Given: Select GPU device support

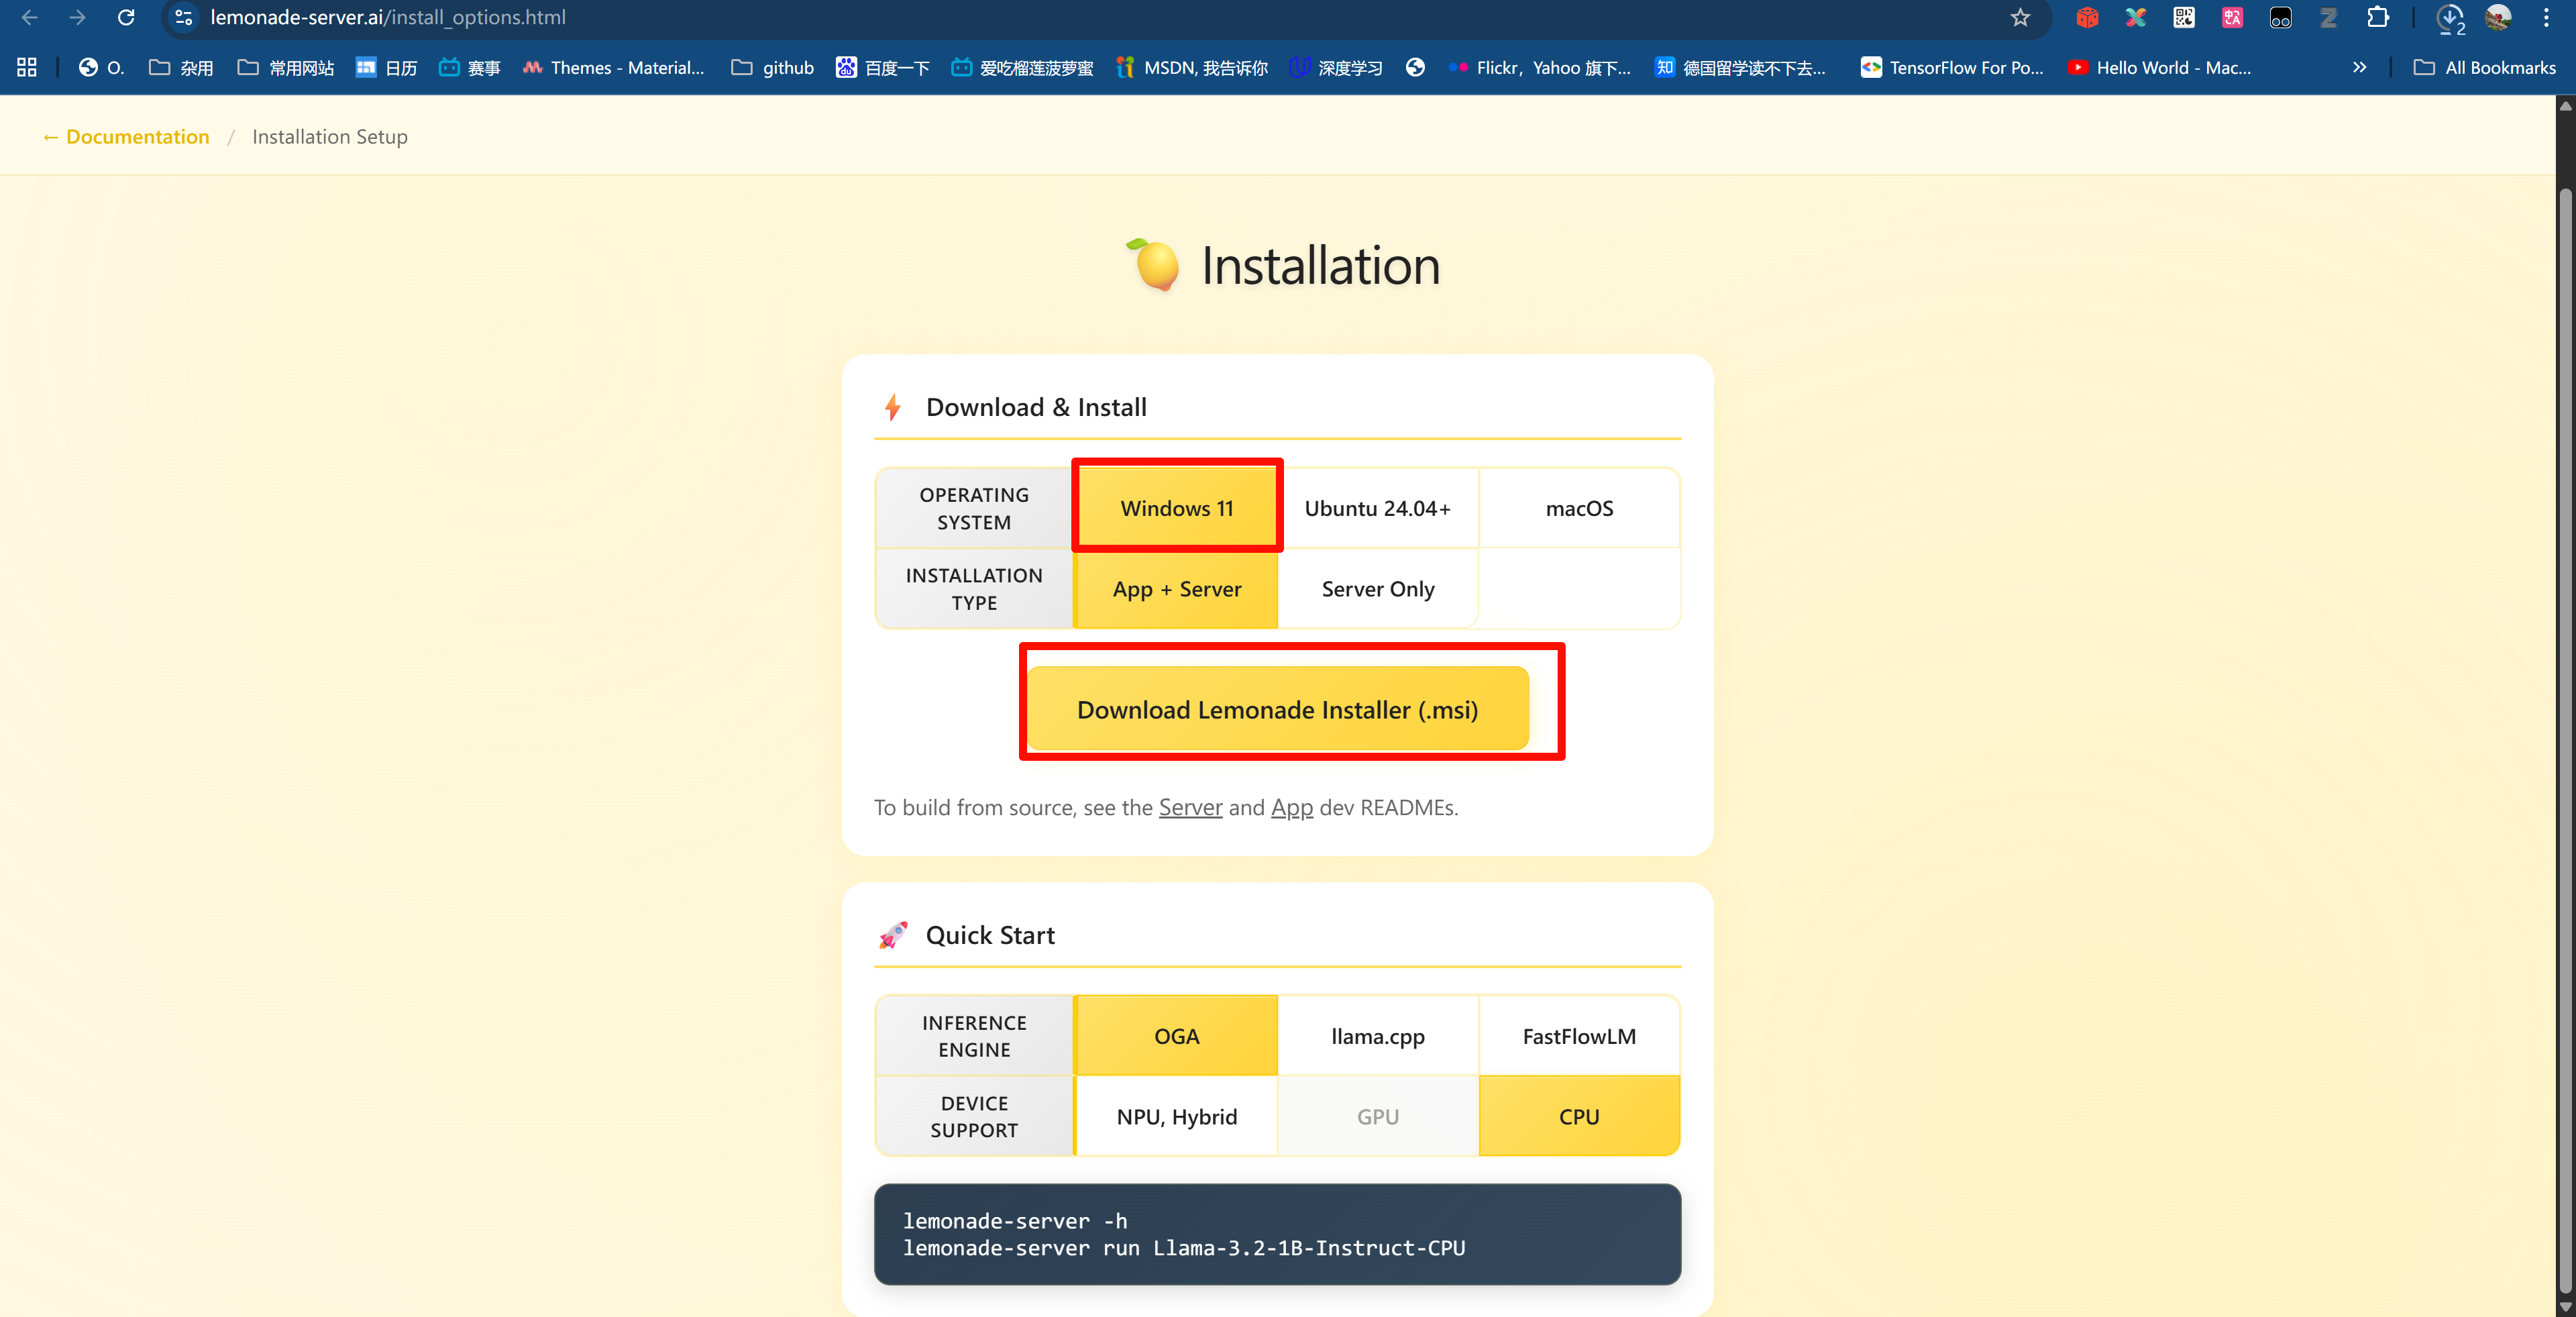Looking at the screenshot, I should (x=1377, y=1116).
